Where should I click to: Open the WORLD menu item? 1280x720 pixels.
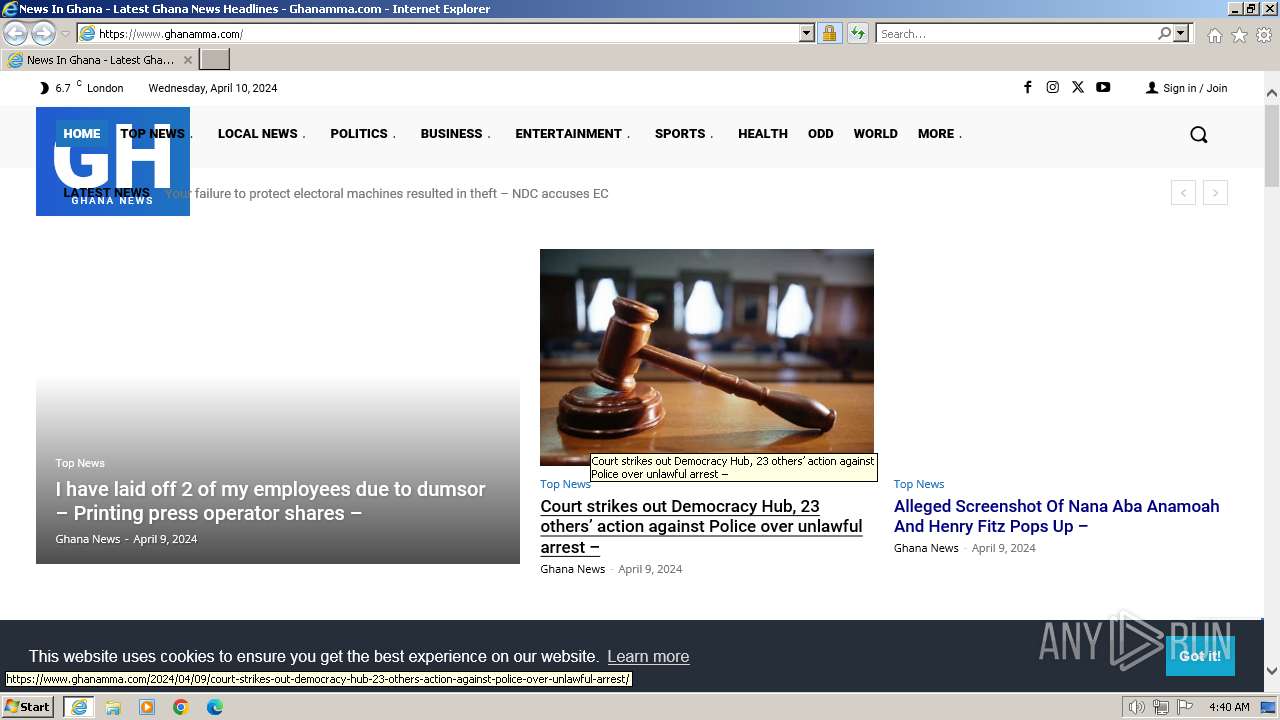pos(876,134)
